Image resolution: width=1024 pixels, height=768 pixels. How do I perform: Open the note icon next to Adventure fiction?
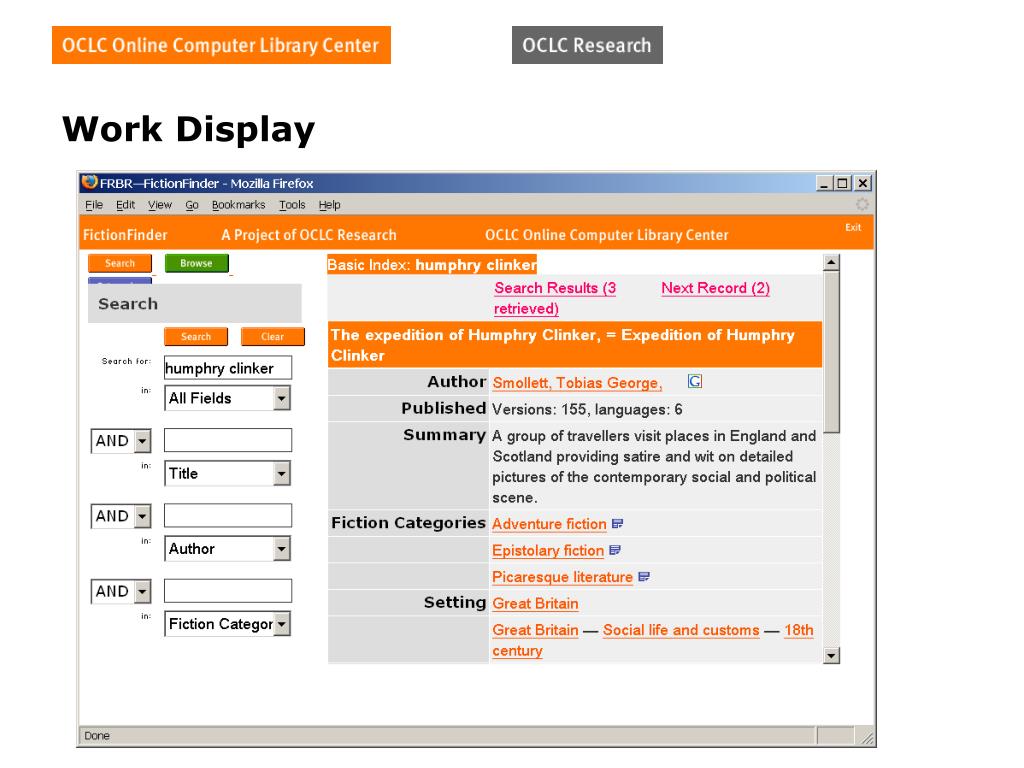coord(617,524)
